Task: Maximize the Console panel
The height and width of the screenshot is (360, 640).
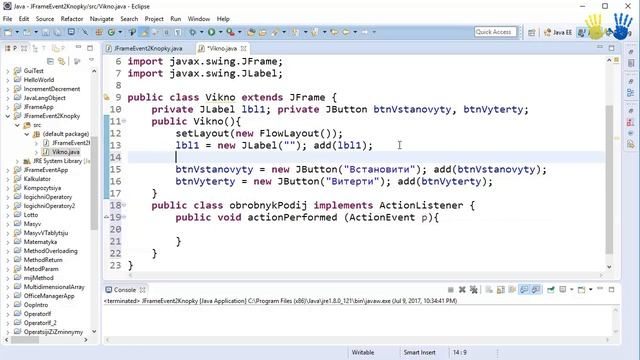Action: coord(611,289)
